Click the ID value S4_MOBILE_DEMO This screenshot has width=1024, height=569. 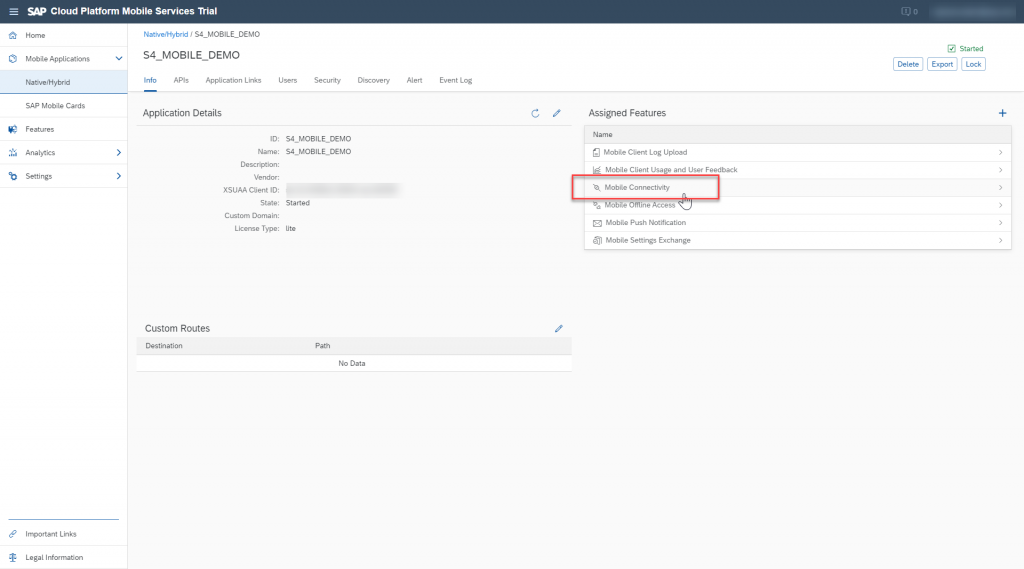[x=318, y=139]
